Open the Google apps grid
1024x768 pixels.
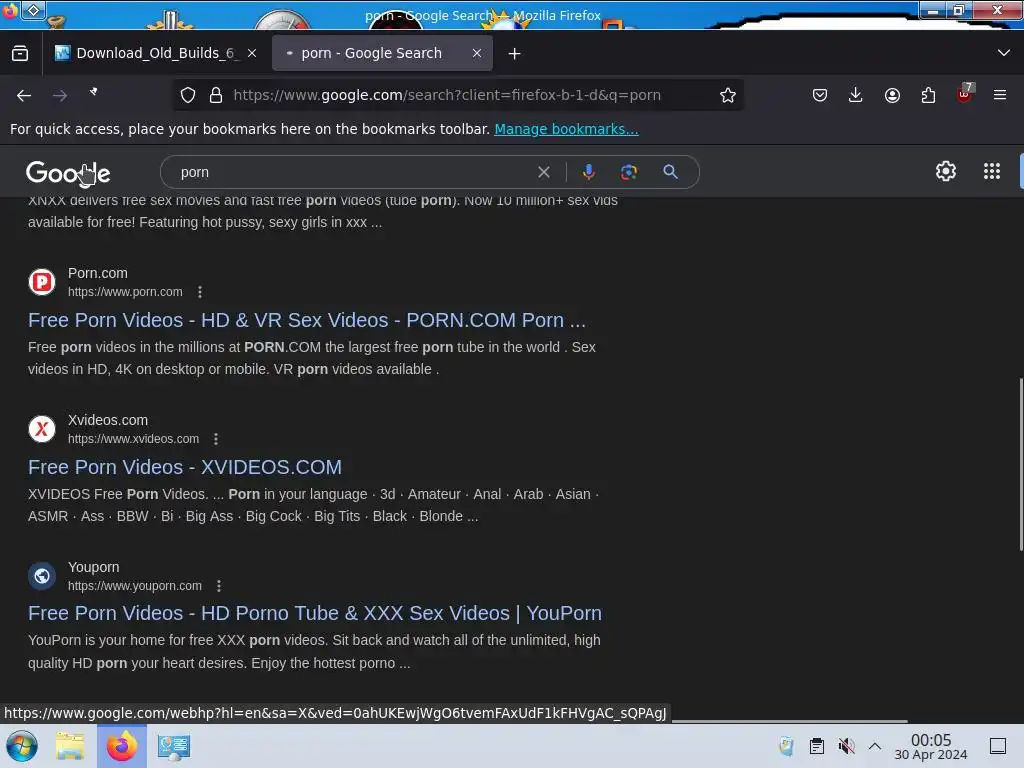[991, 171]
